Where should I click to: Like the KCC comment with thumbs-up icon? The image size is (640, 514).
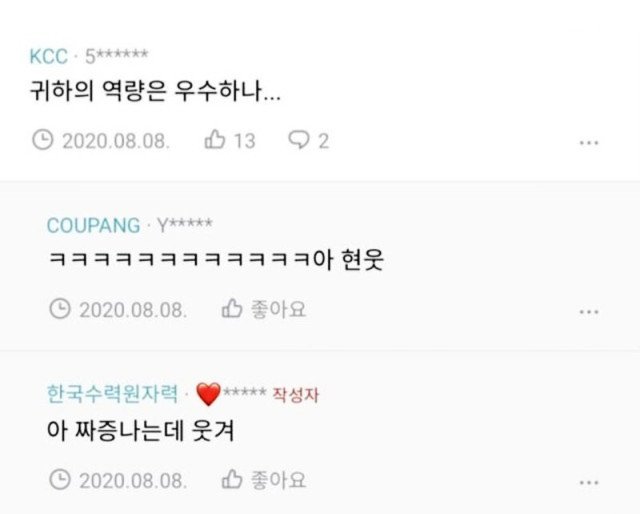pyautogui.click(x=215, y=139)
